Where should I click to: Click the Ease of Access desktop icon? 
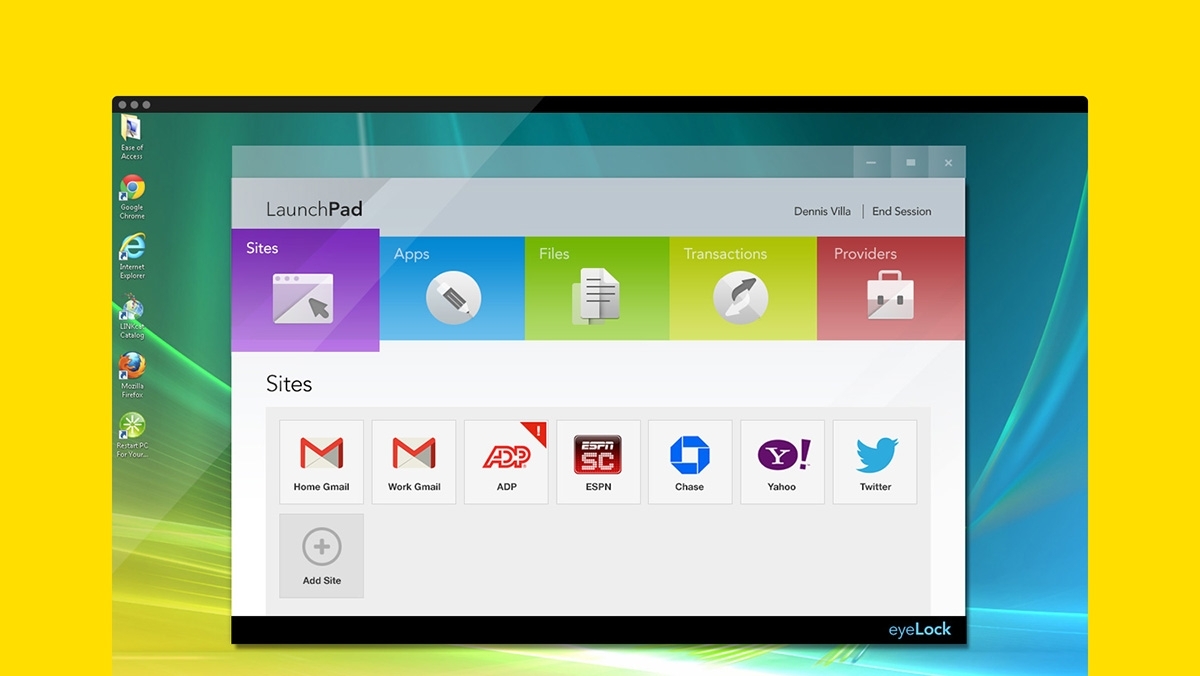[x=132, y=138]
